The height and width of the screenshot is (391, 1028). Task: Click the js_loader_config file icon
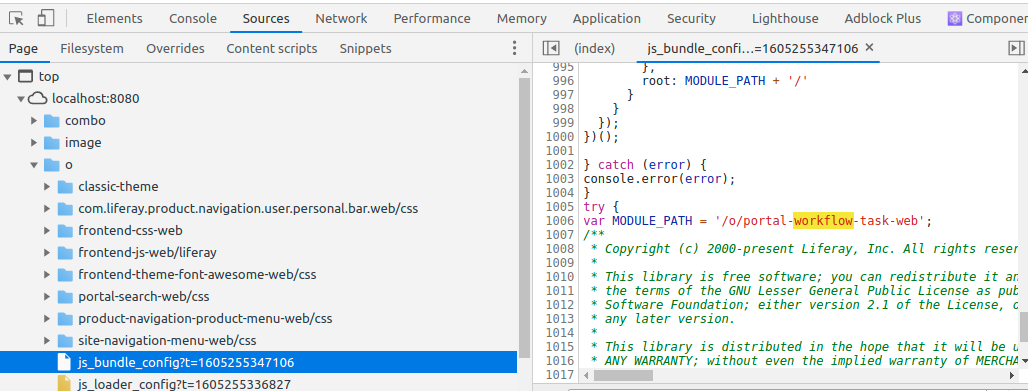64,384
